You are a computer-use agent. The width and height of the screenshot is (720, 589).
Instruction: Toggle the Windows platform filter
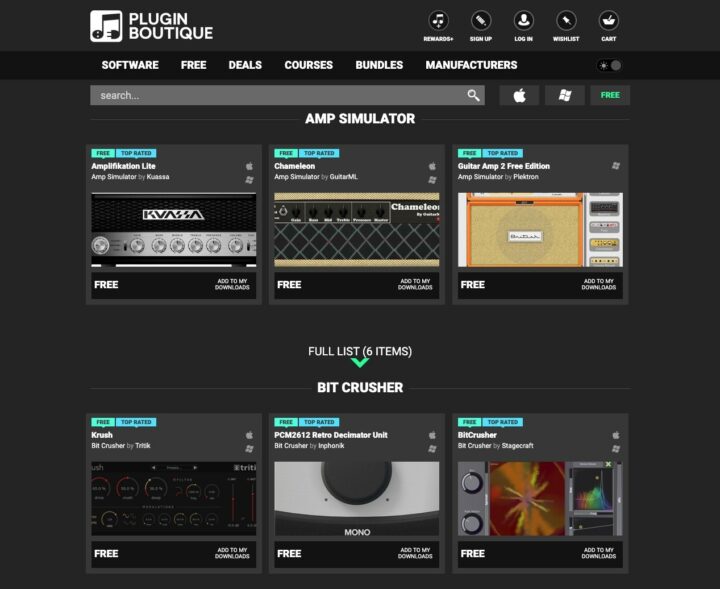point(565,95)
